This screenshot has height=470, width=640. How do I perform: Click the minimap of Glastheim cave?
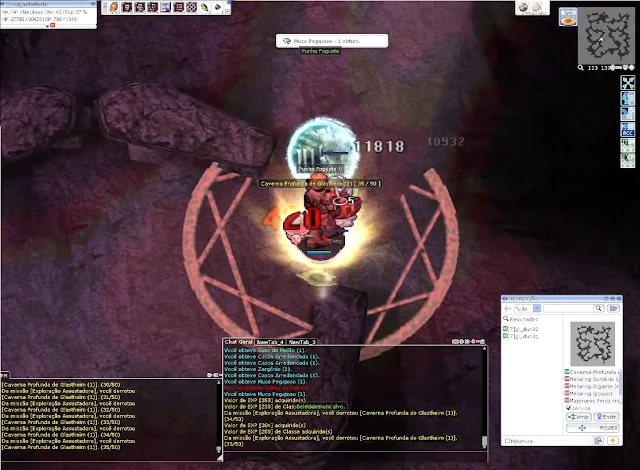(606, 36)
